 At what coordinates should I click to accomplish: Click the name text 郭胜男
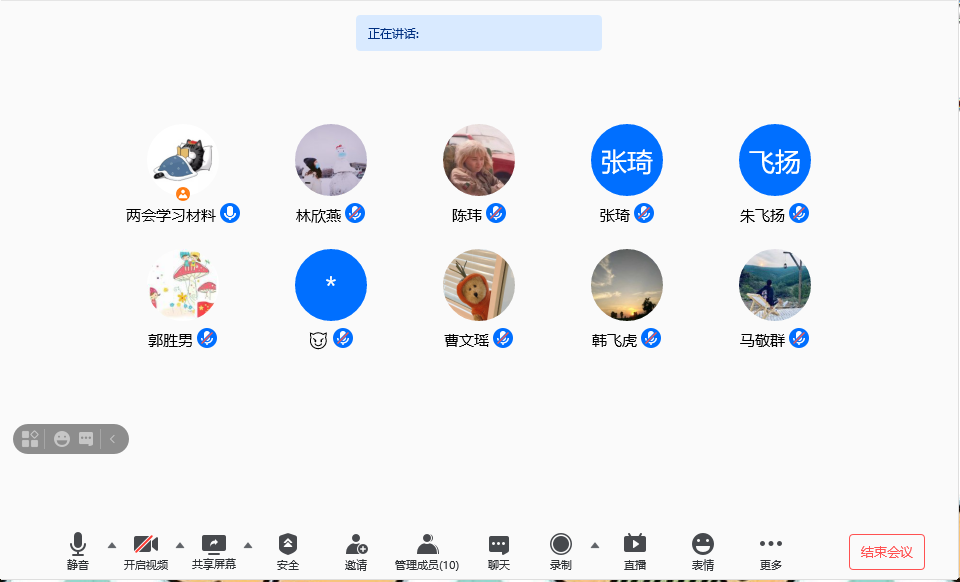coord(170,340)
